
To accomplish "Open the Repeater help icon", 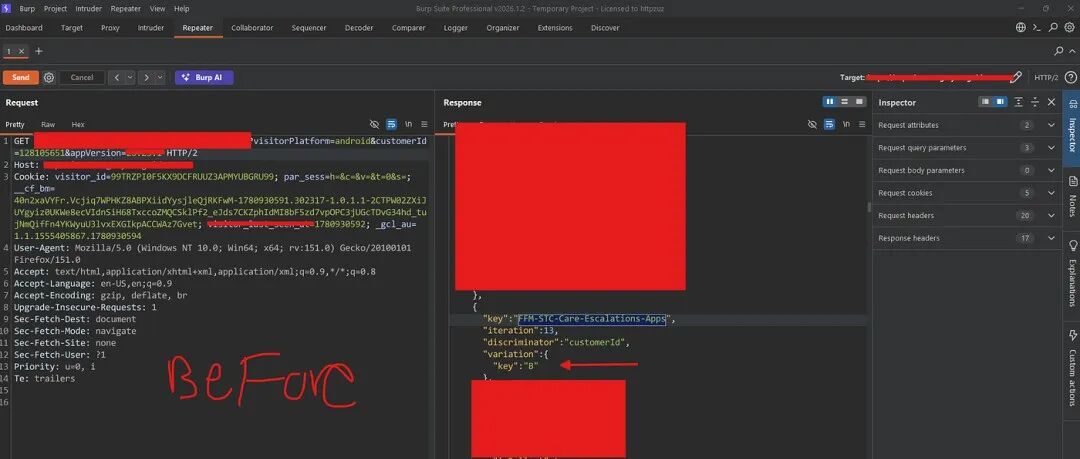I will pyautogui.click(x=1070, y=77).
